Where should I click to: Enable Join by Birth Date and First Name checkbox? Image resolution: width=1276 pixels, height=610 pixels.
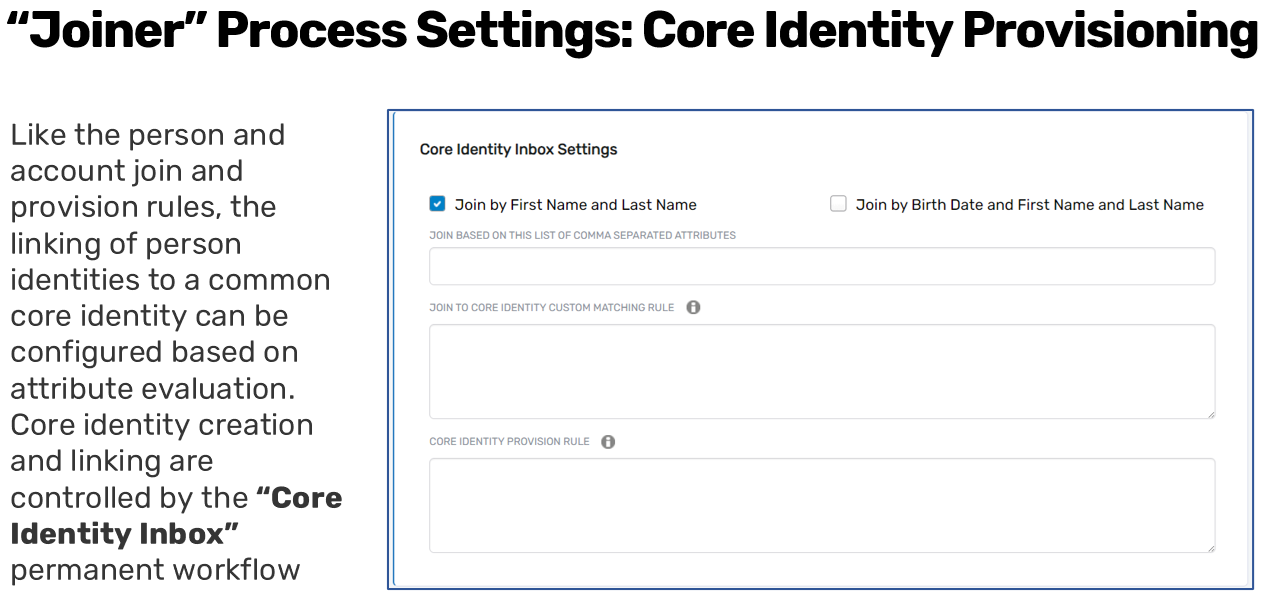pyautogui.click(x=838, y=204)
